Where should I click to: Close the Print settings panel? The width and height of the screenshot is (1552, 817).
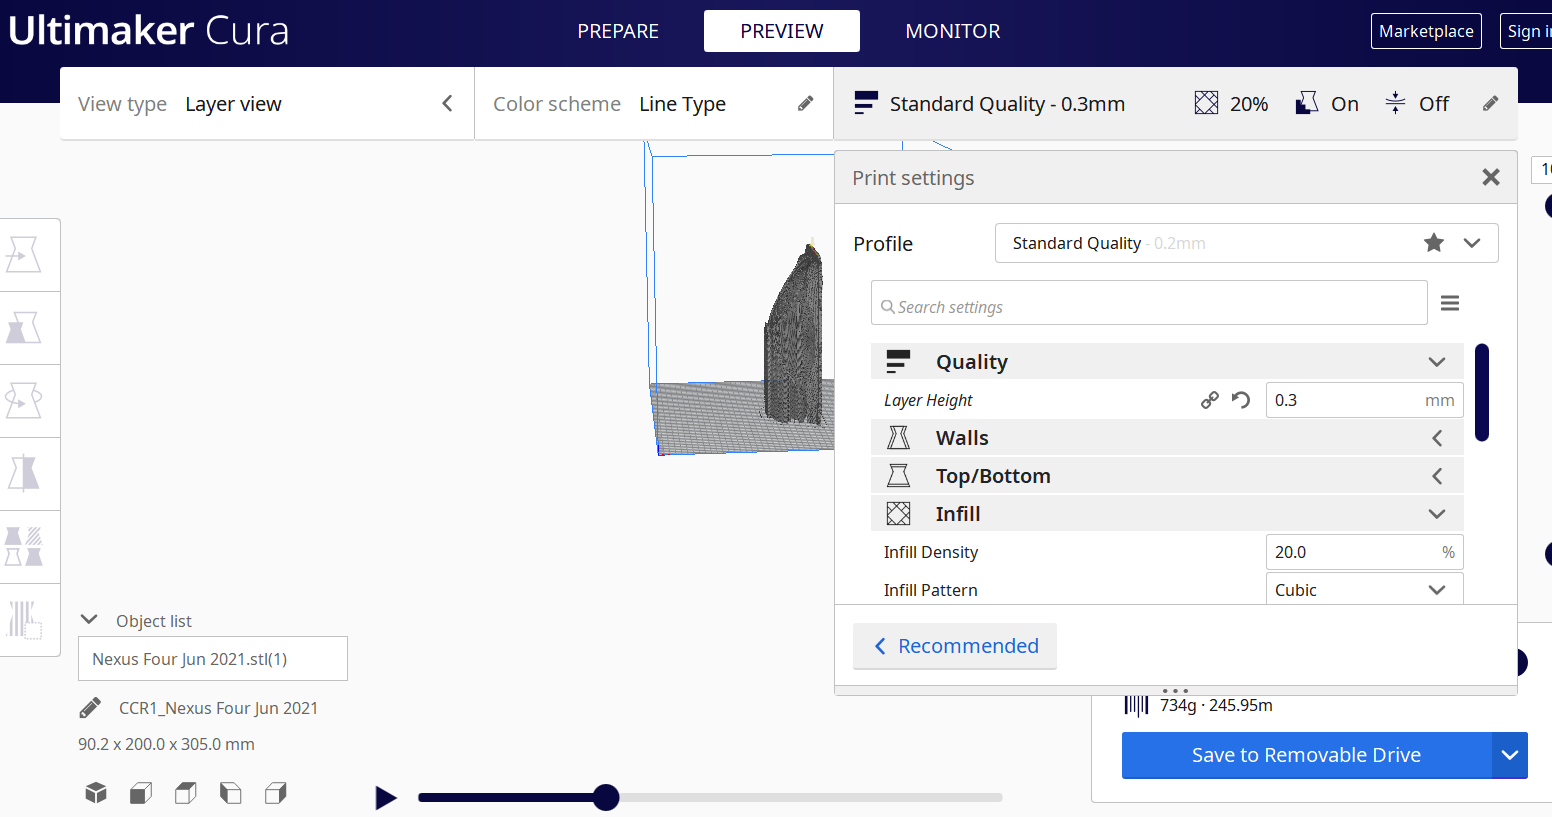click(1491, 177)
